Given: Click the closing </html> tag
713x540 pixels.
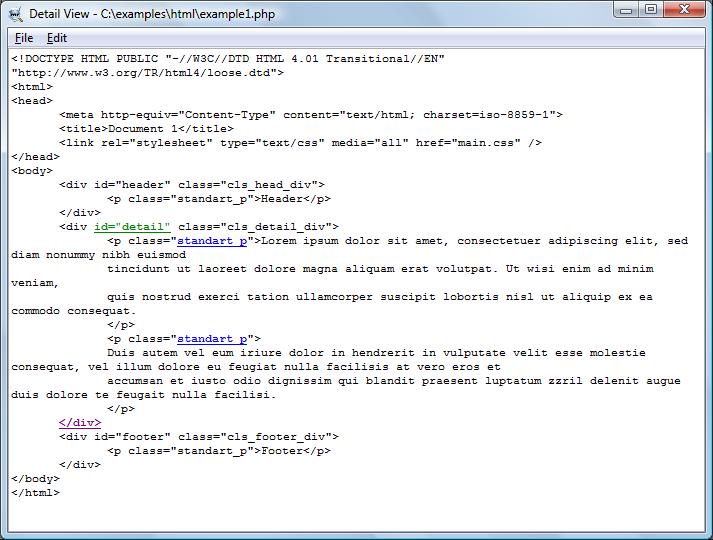Looking at the screenshot, I should pos(35,493).
